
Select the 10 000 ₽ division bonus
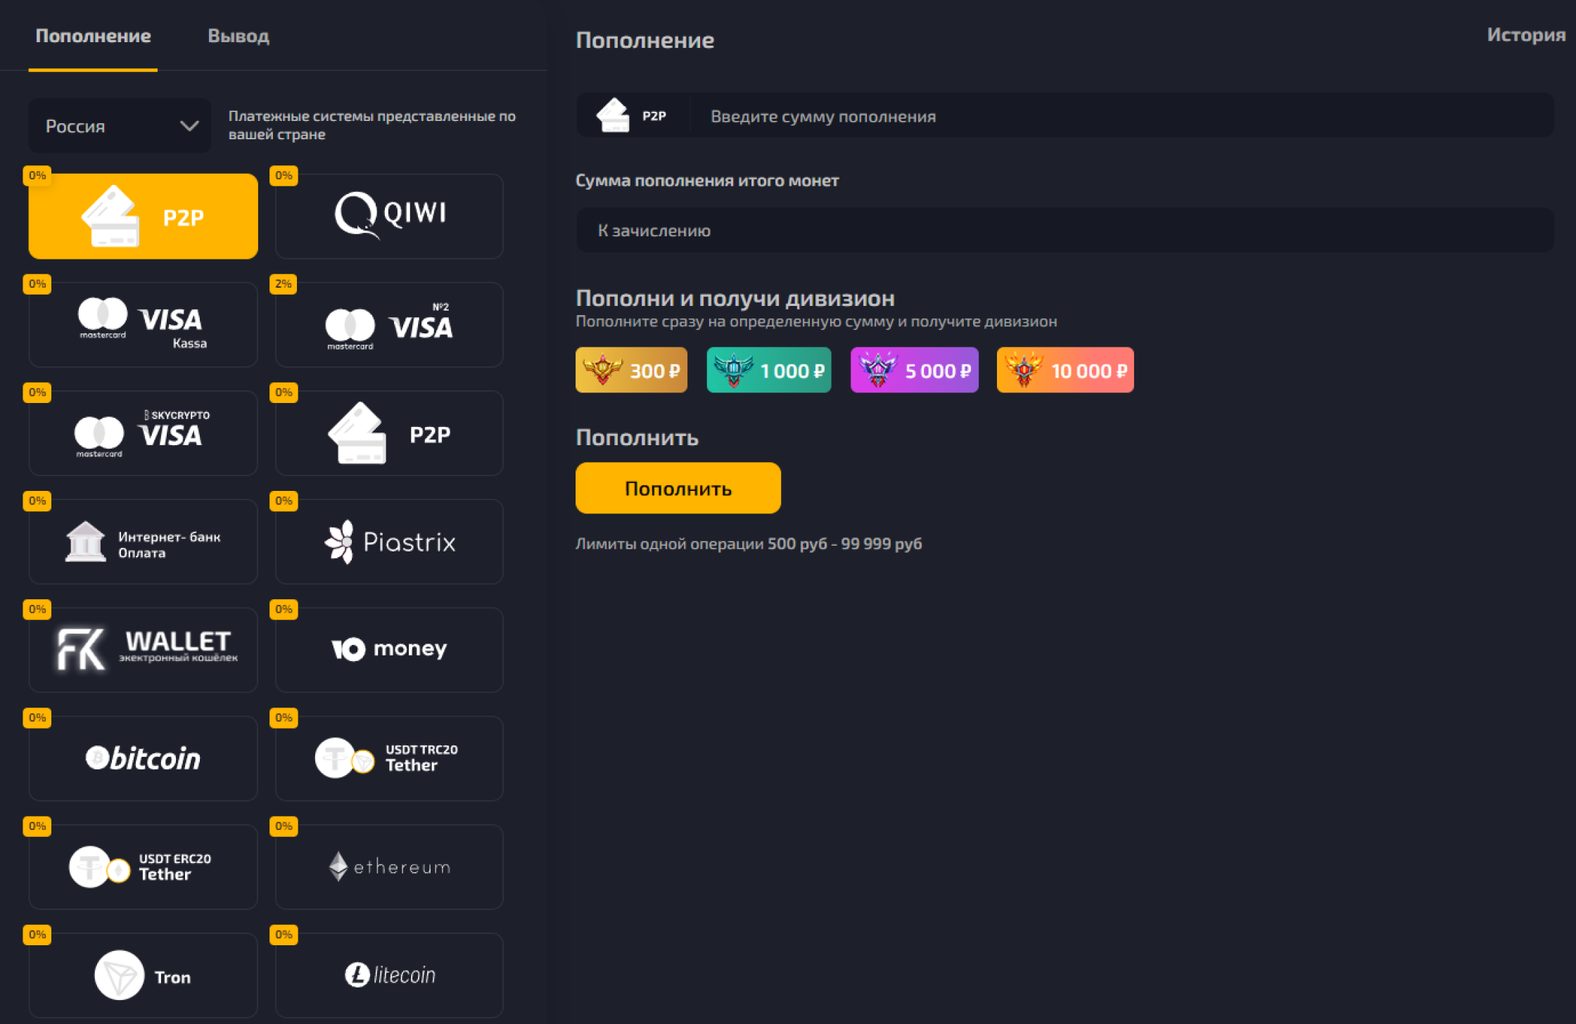tap(1065, 370)
